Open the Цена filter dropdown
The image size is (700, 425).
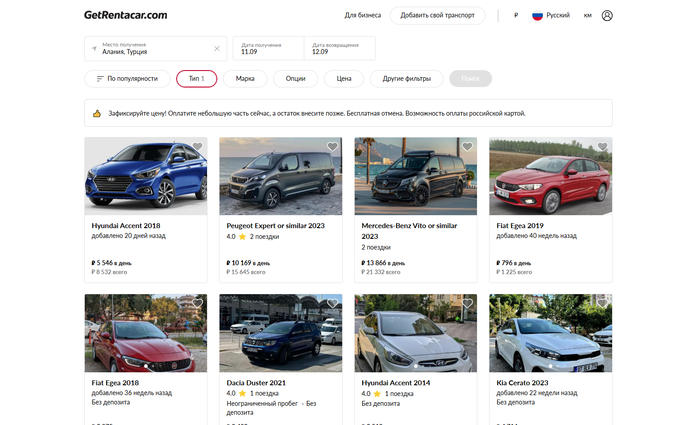pyautogui.click(x=344, y=79)
